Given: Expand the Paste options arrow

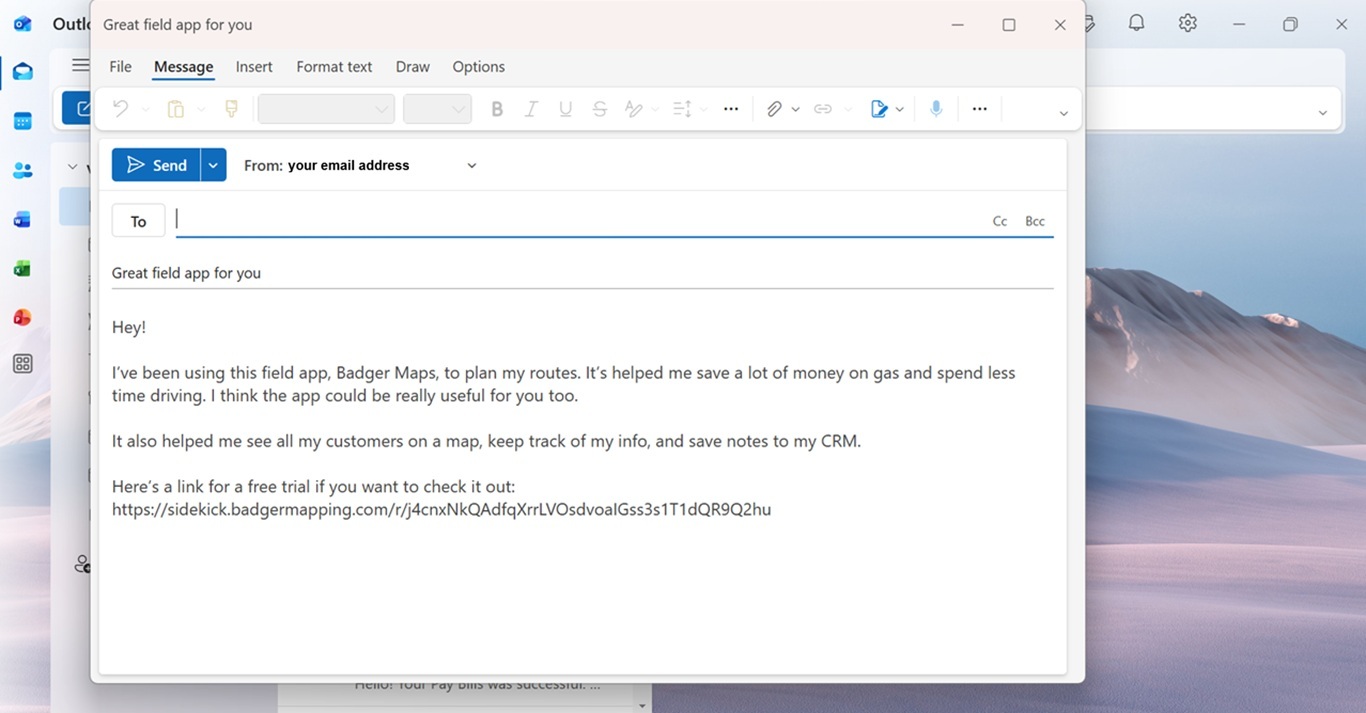Looking at the screenshot, I should (x=201, y=110).
